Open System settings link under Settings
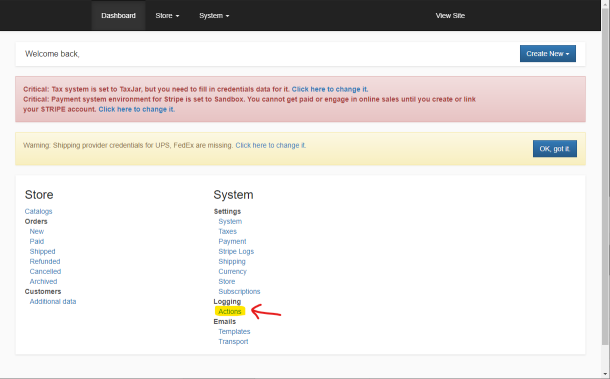This screenshot has width=610, height=379. (x=230, y=221)
